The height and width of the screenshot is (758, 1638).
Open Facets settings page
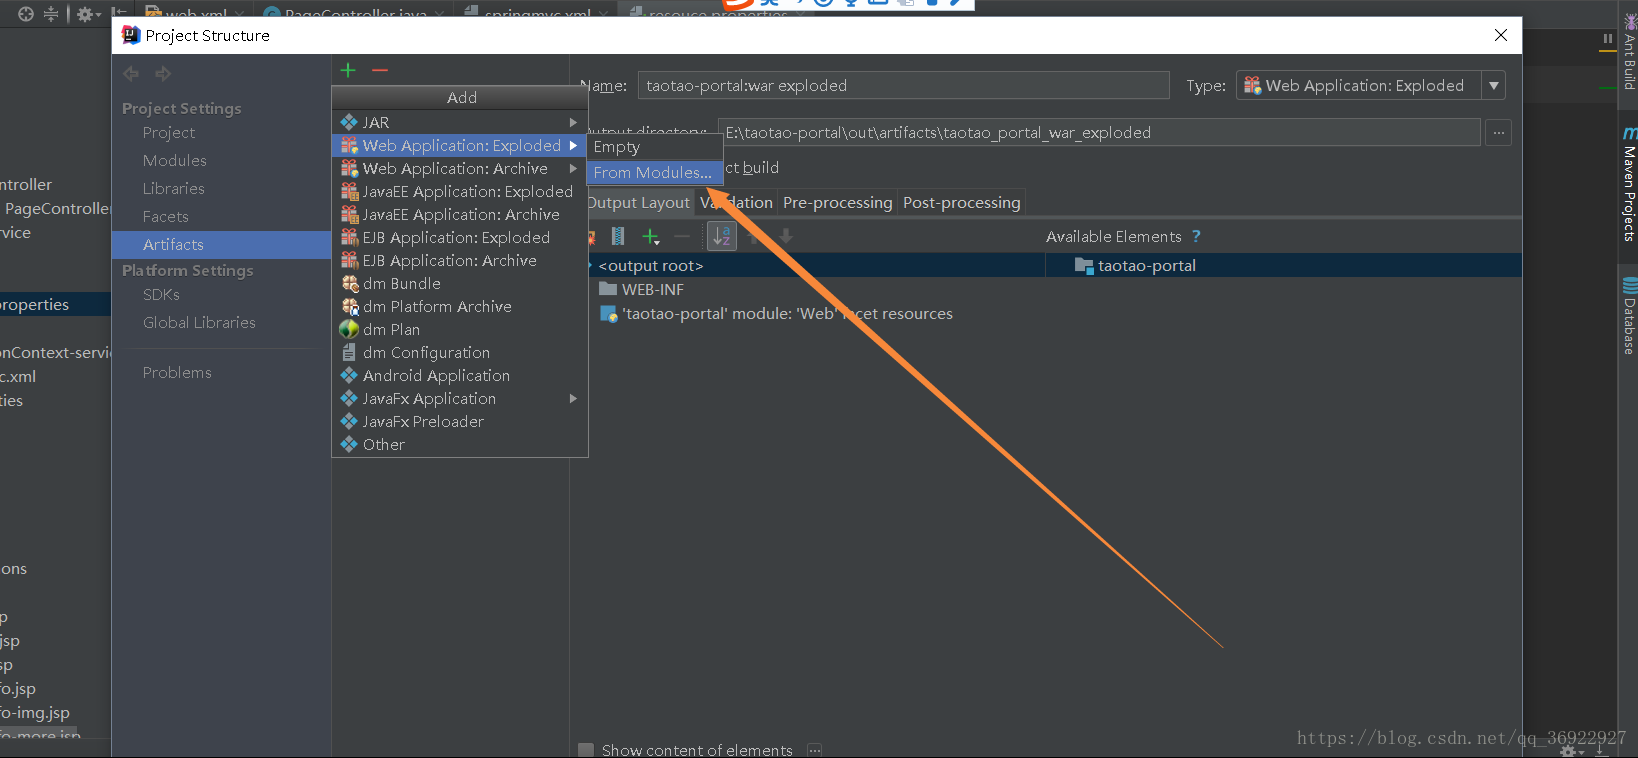click(x=166, y=216)
